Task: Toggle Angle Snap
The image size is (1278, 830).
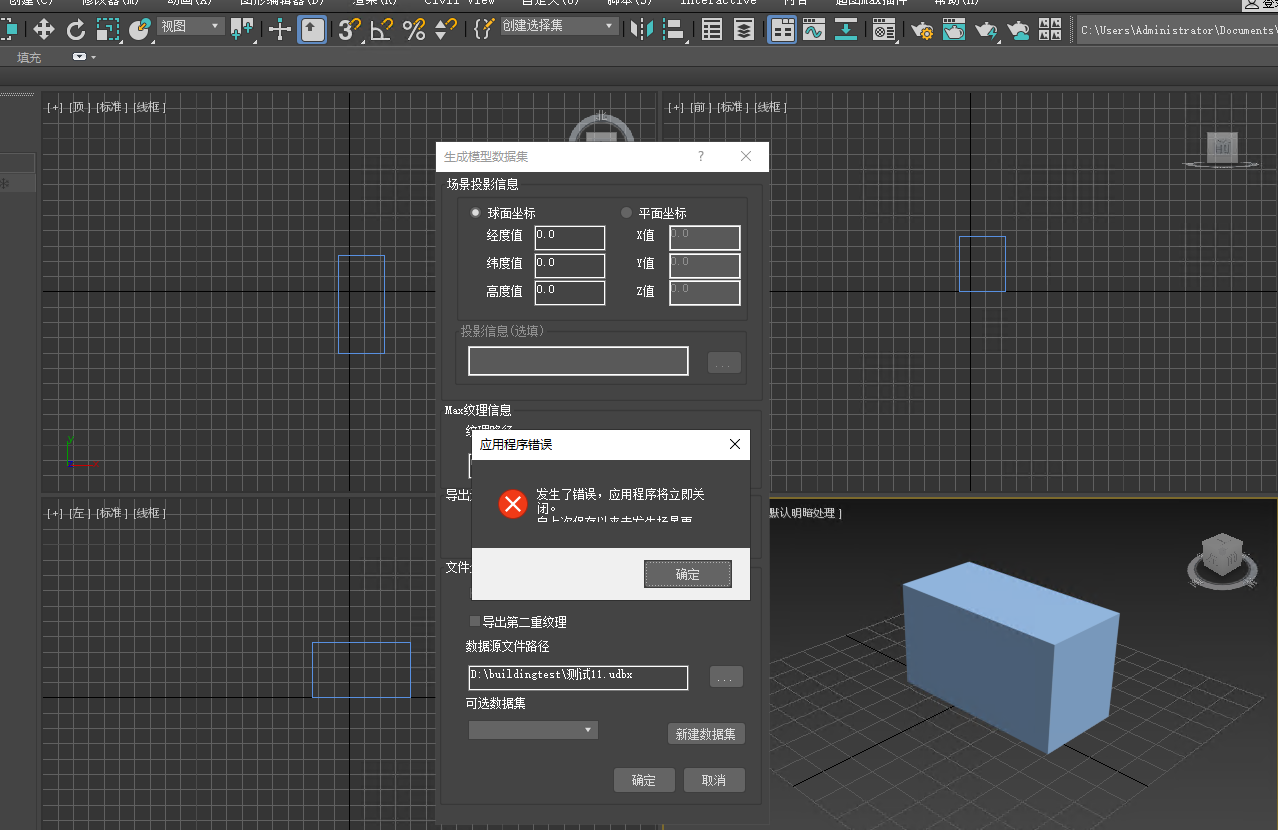Action: click(x=381, y=29)
